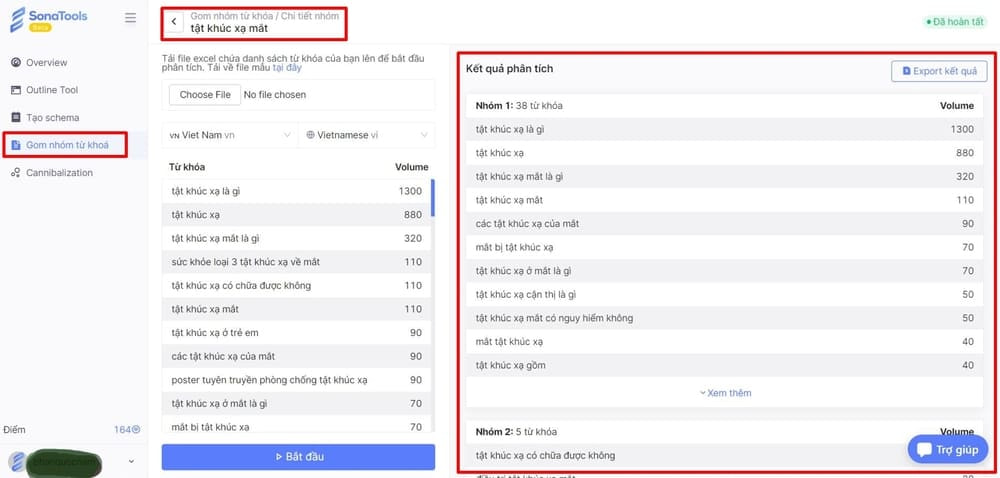Screen dimensions: 1000x478
Task: Open the Cannibalization page
Action: pyautogui.click(x=59, y=173)
